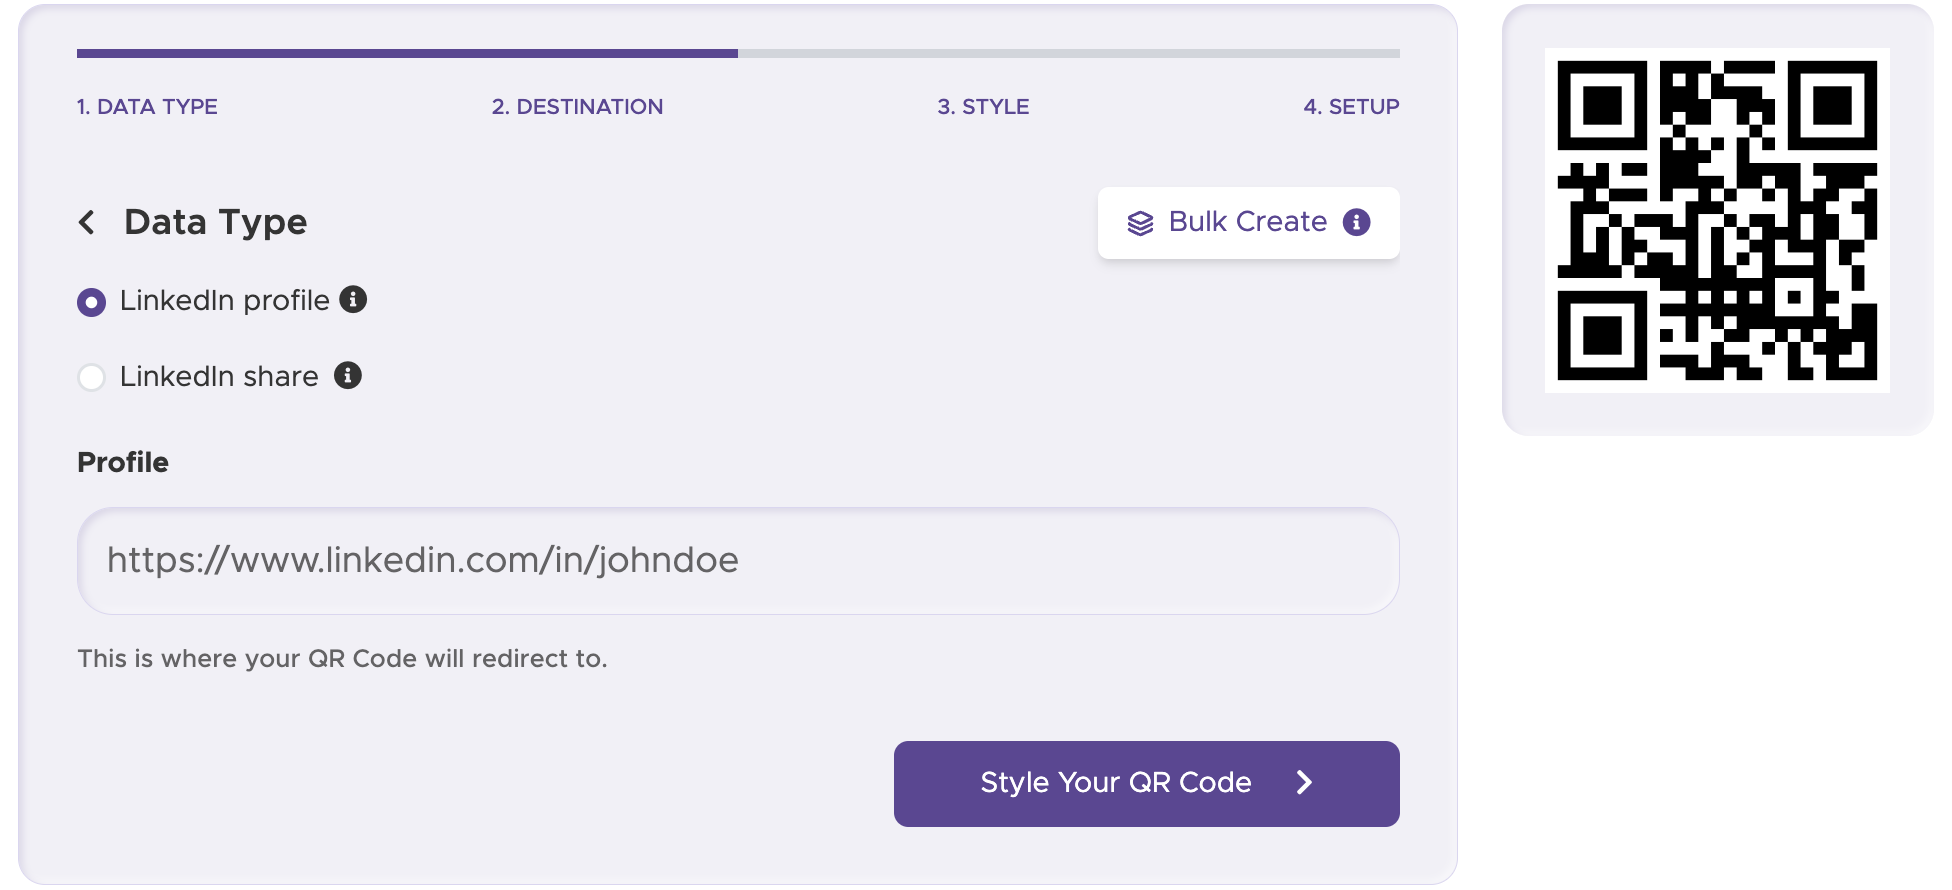This screenshot has width=1952, height=890.
Task: Enable LinkedIn share instead of profile
Action: click(91, 377)
